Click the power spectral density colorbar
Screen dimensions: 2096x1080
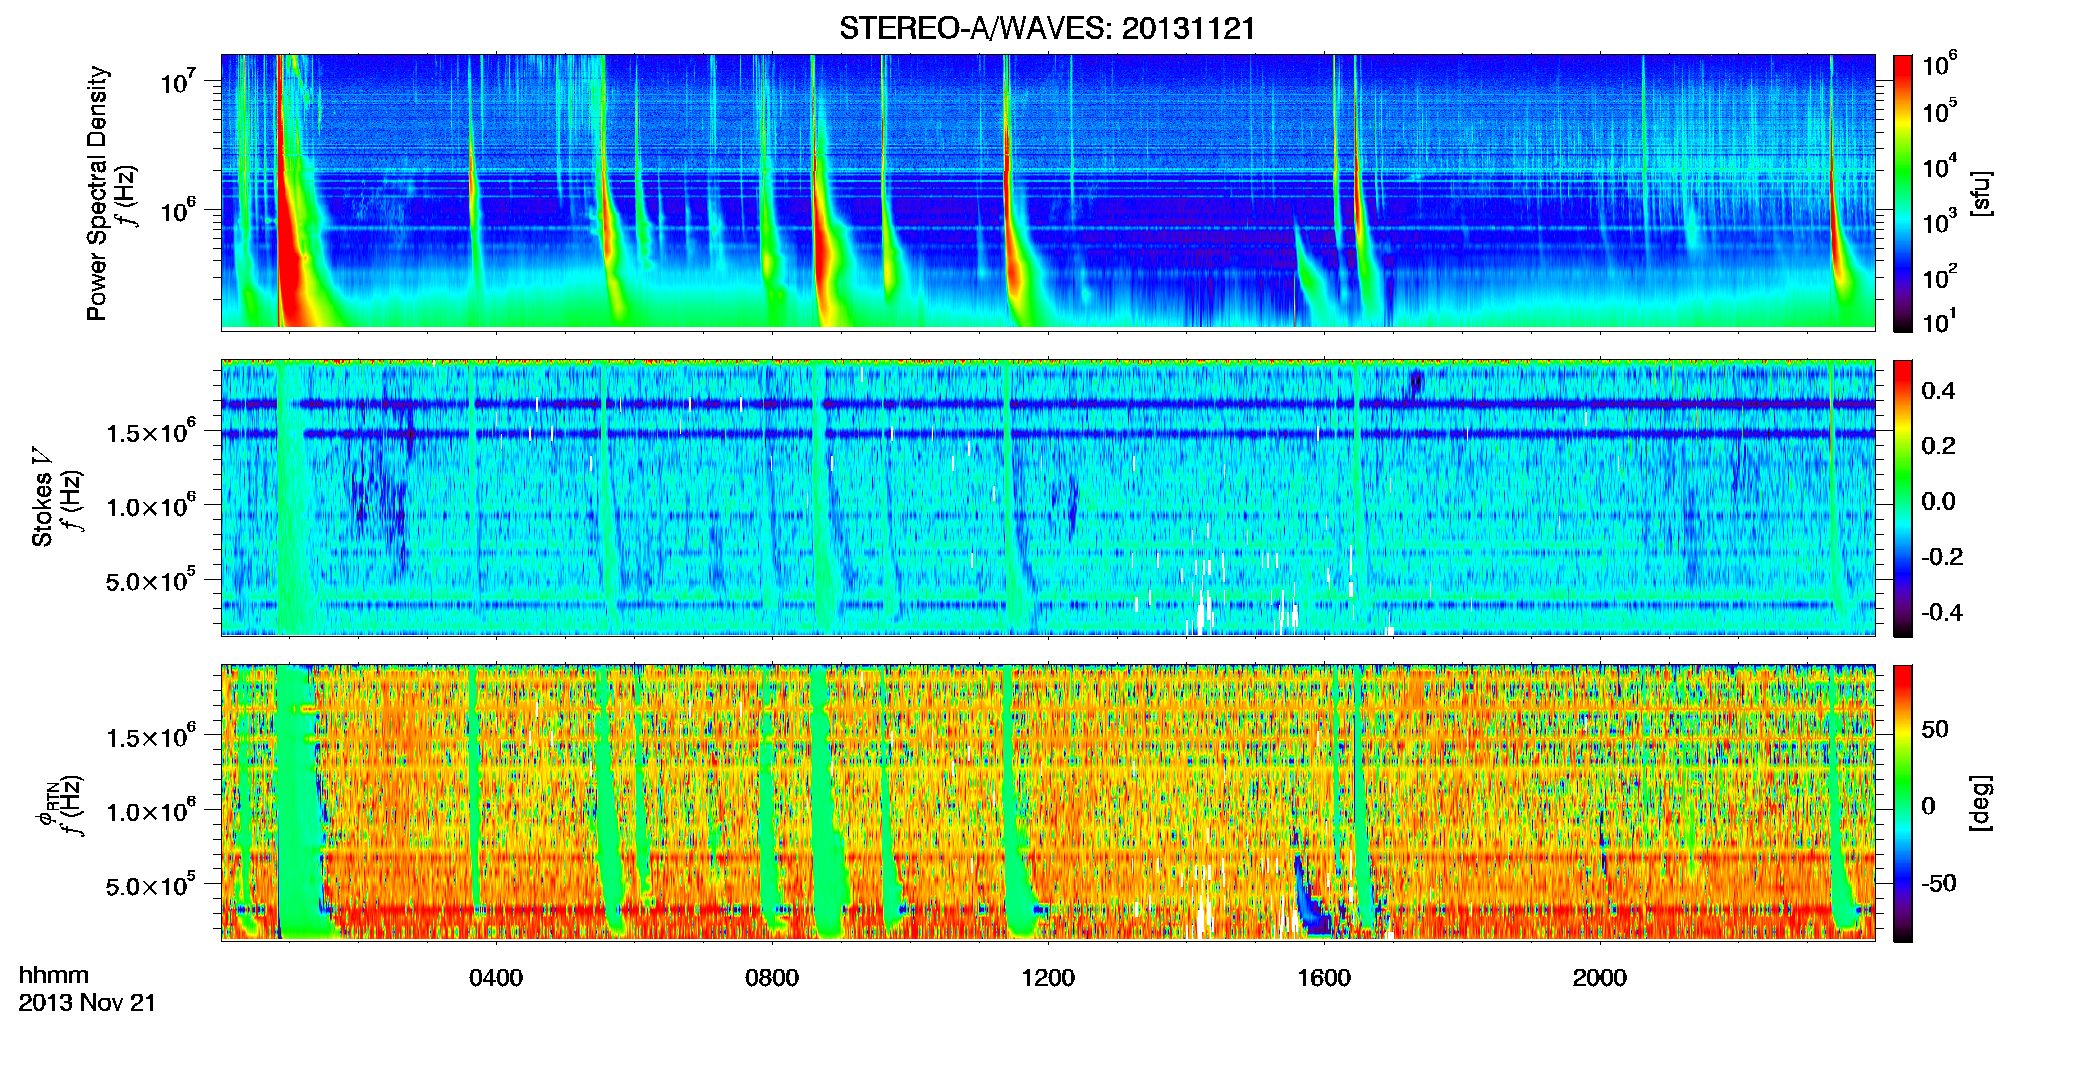coord(1903,193)
